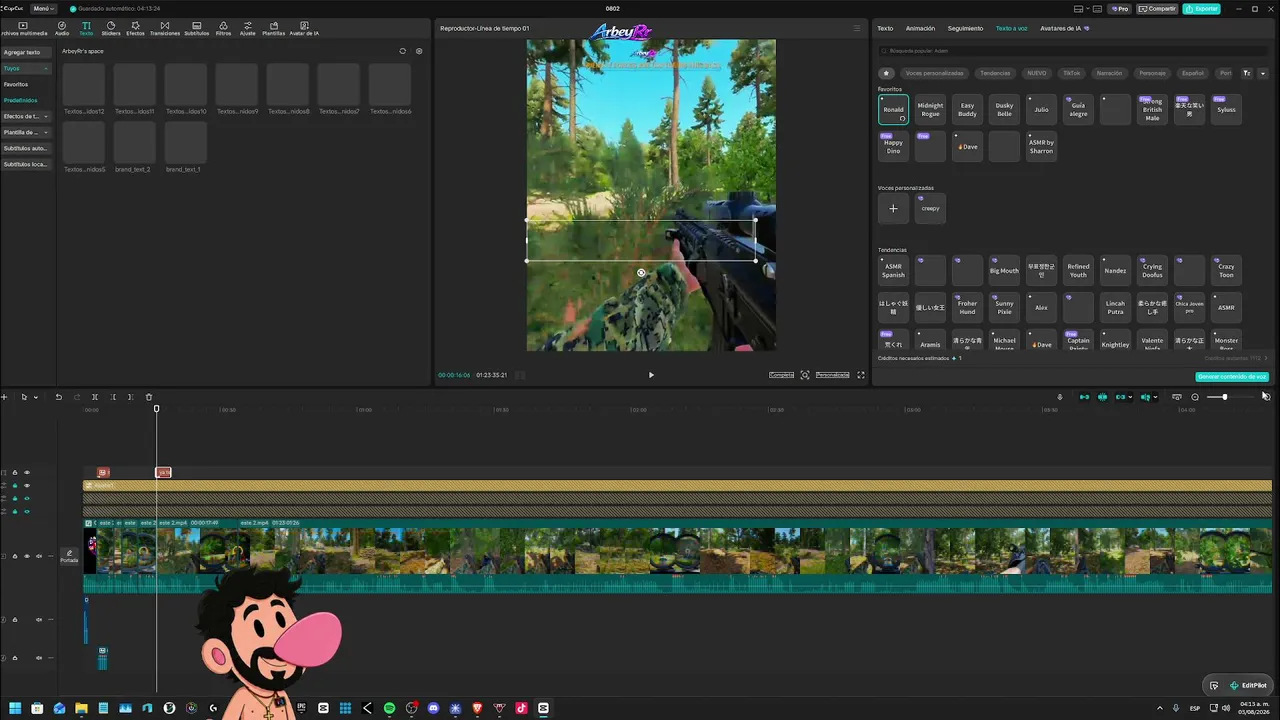Lock the main video track
Screen dimensions: 1280x720
click(x=14, y=556)
